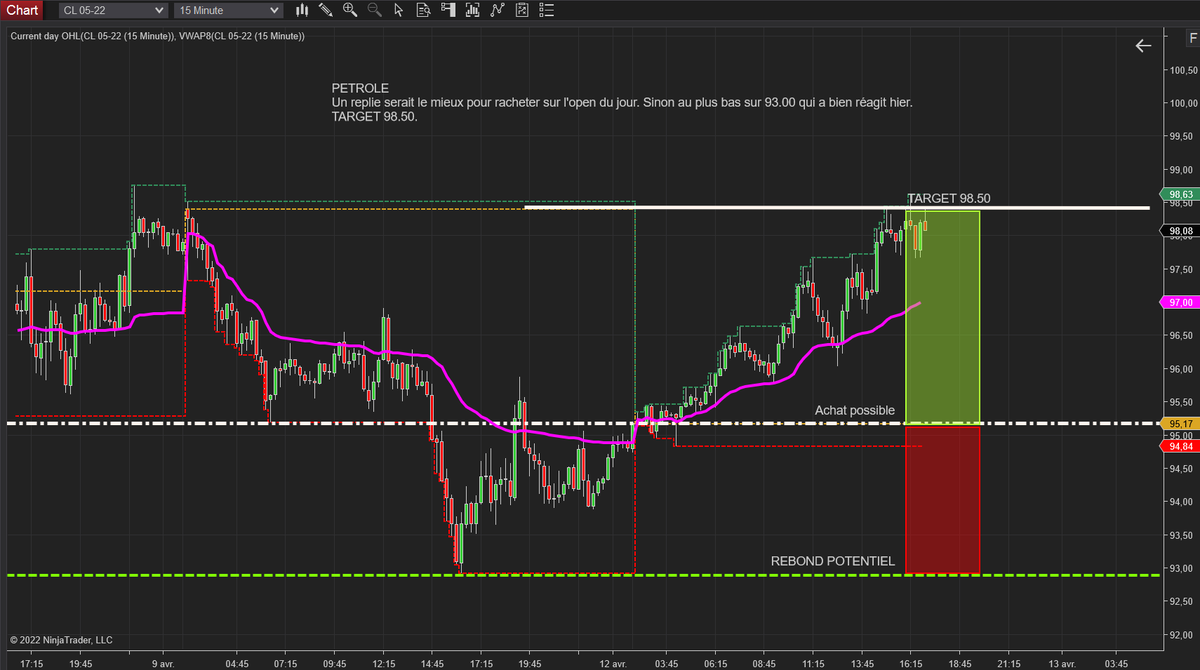Click the bracketed bars toolbar icon

coord(472,10)
